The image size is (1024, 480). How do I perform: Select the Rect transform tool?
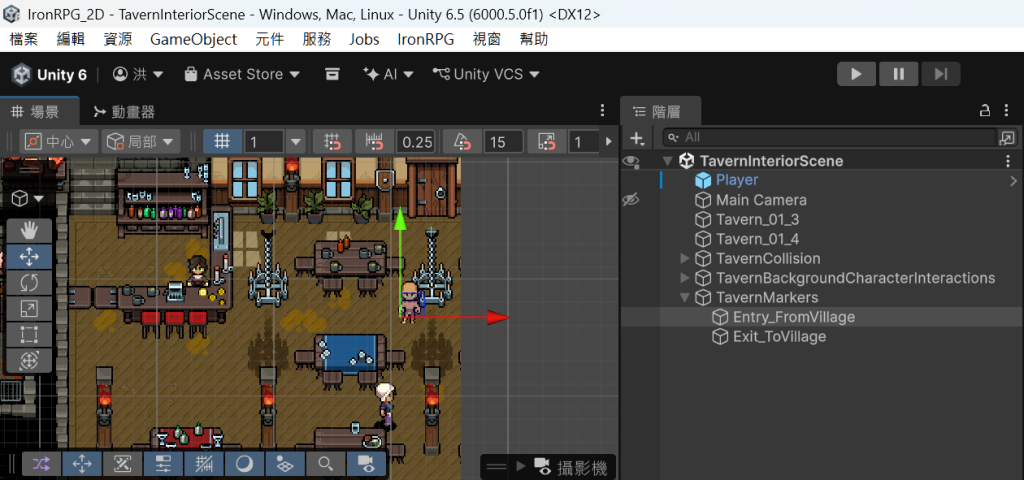29,334
